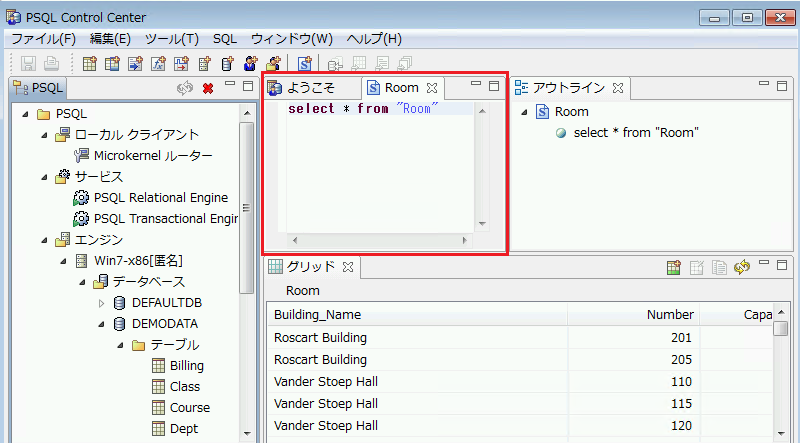Select the Room editor tab
The width and height of the screenshot is (800, 443).
point(401,88)
